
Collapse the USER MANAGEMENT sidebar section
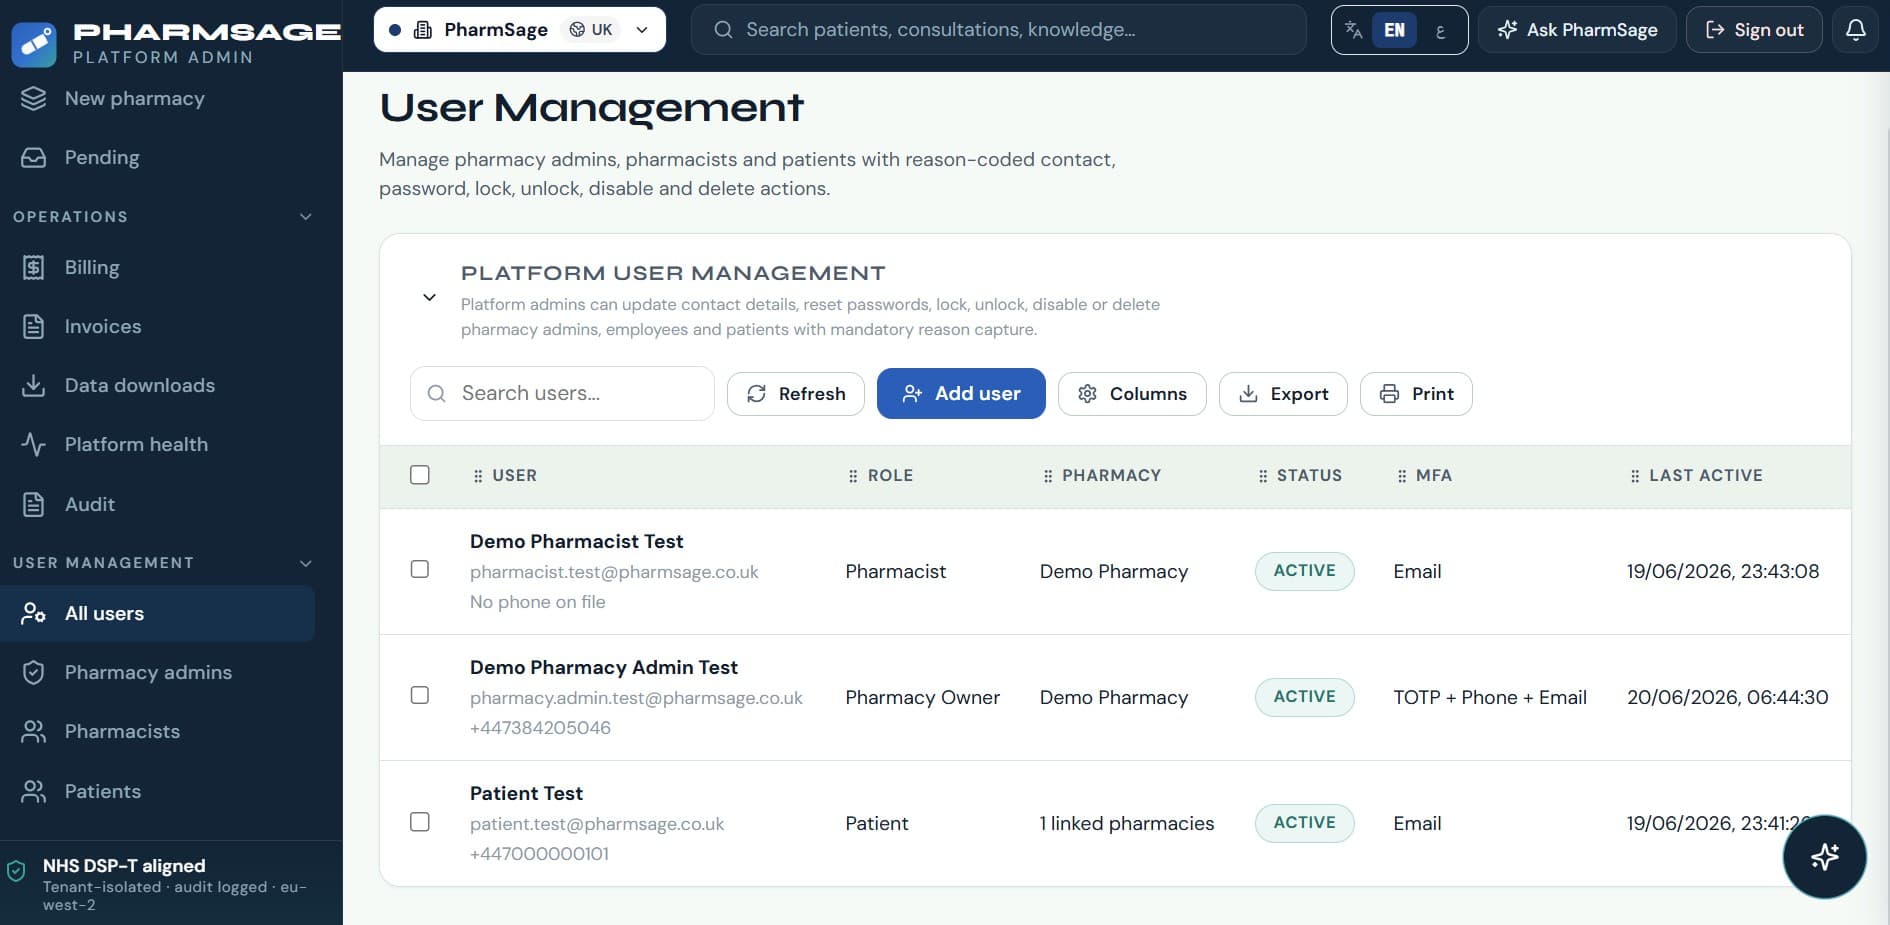coord(306,563)
